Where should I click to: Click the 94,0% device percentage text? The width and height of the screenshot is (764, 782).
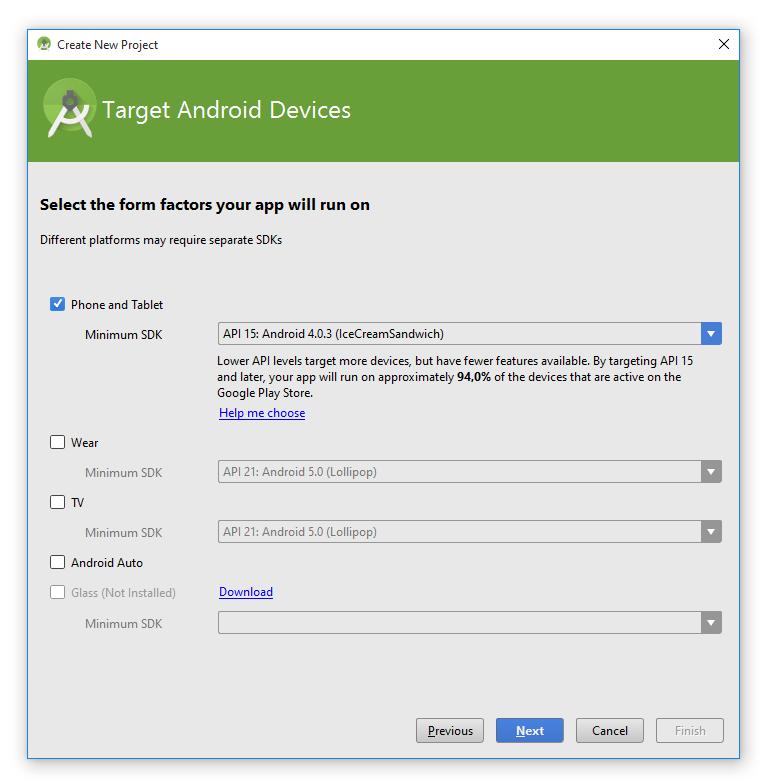click(x=474, y=377)
